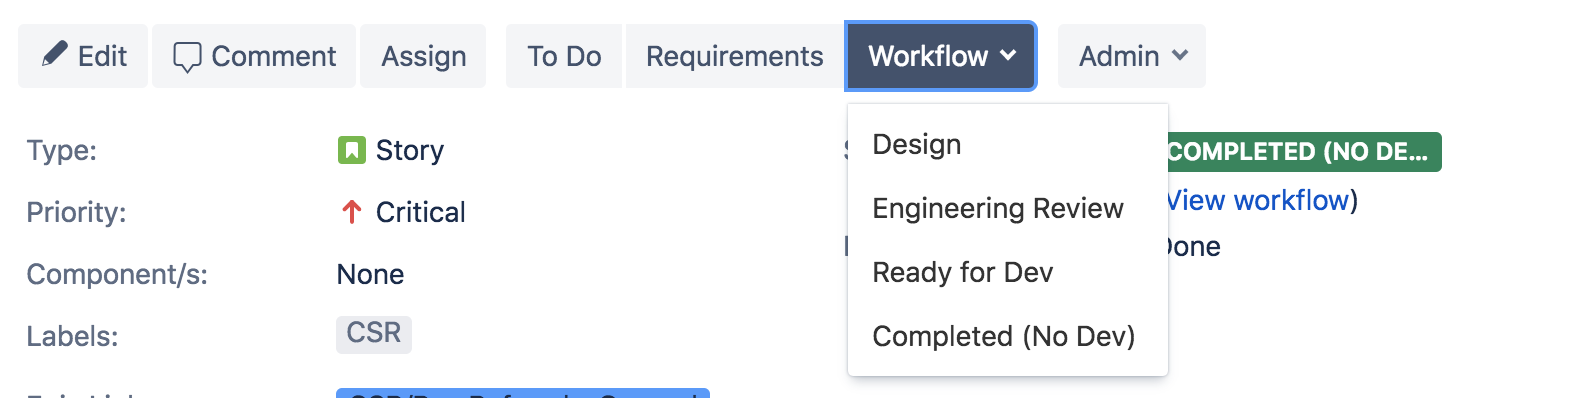Click the Assign button
This screenshot has height=398, width=1584.
tap(423, 56)
